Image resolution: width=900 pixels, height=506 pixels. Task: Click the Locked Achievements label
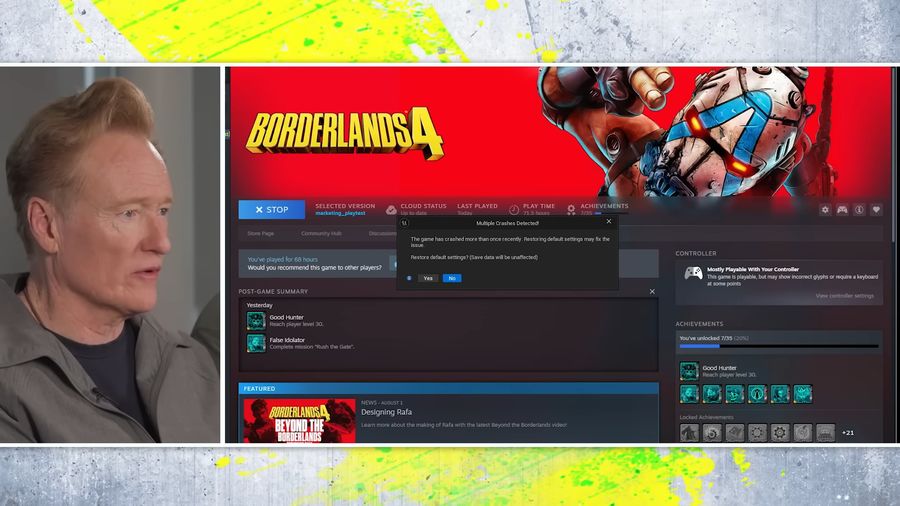click(706, 417)
